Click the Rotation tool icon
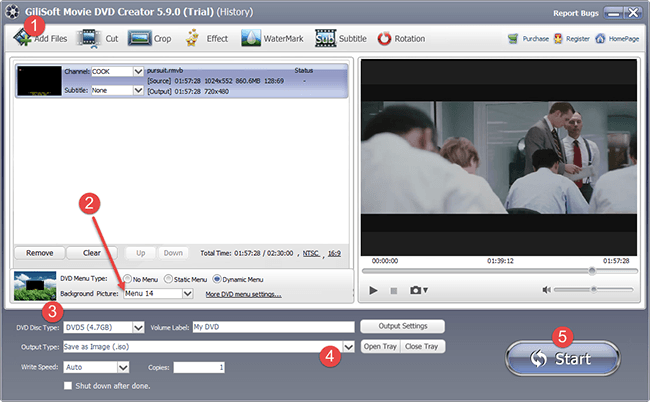The image size is (650, 402). 386,39
